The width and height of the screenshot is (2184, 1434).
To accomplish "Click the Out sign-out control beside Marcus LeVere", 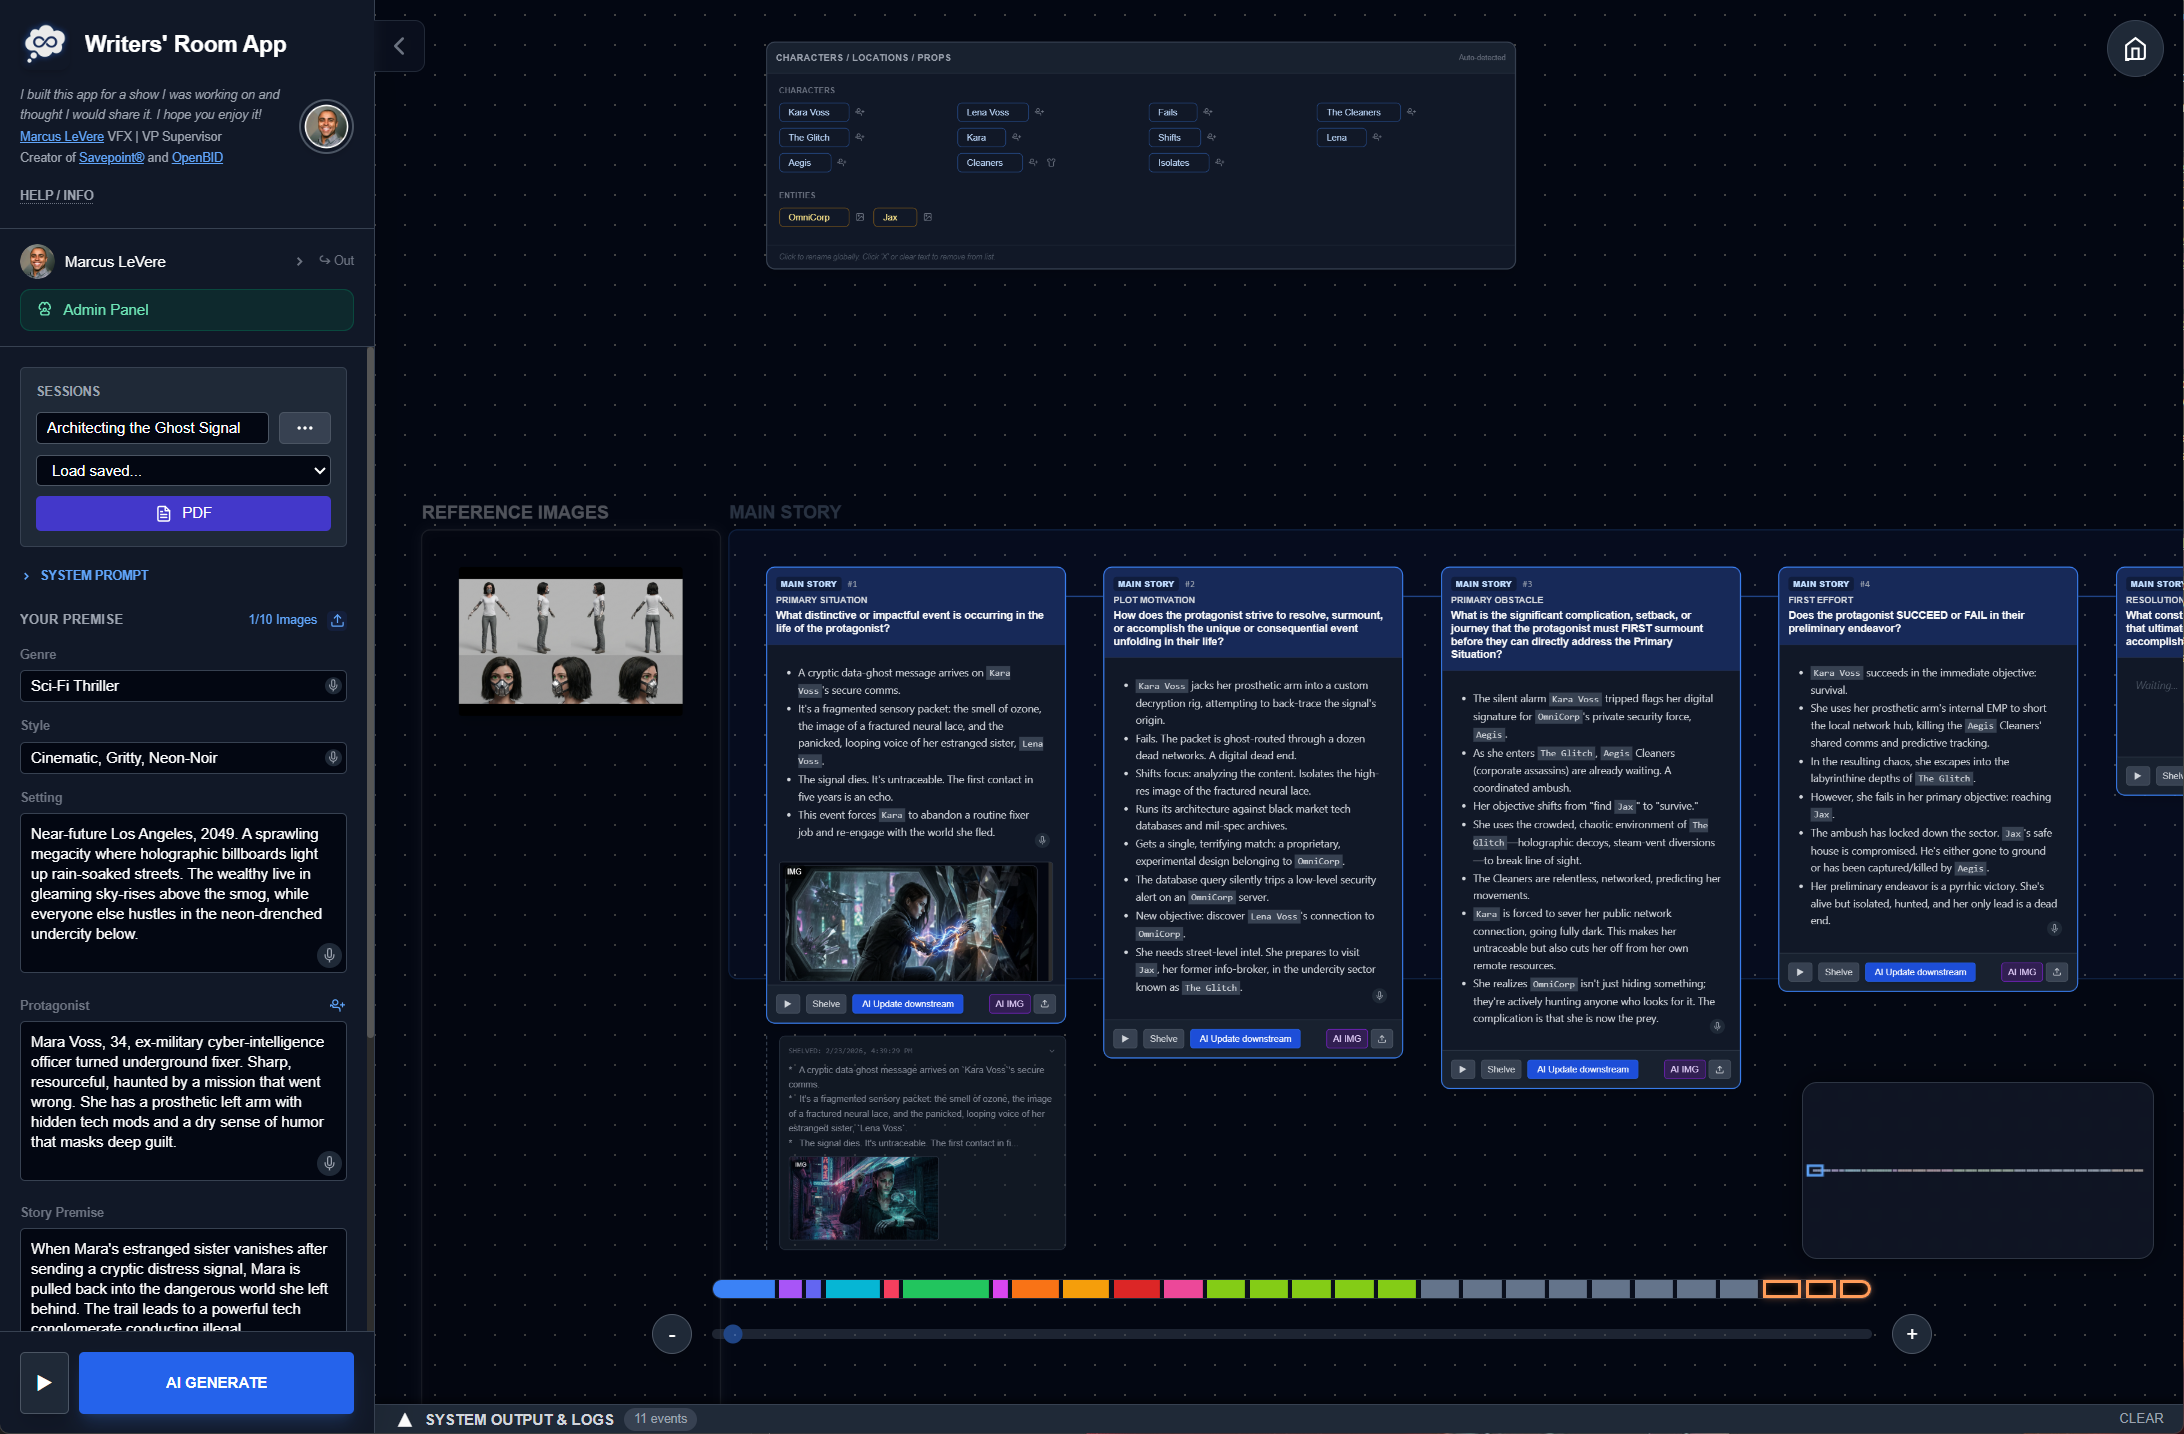I will click(x=337, y=260).
